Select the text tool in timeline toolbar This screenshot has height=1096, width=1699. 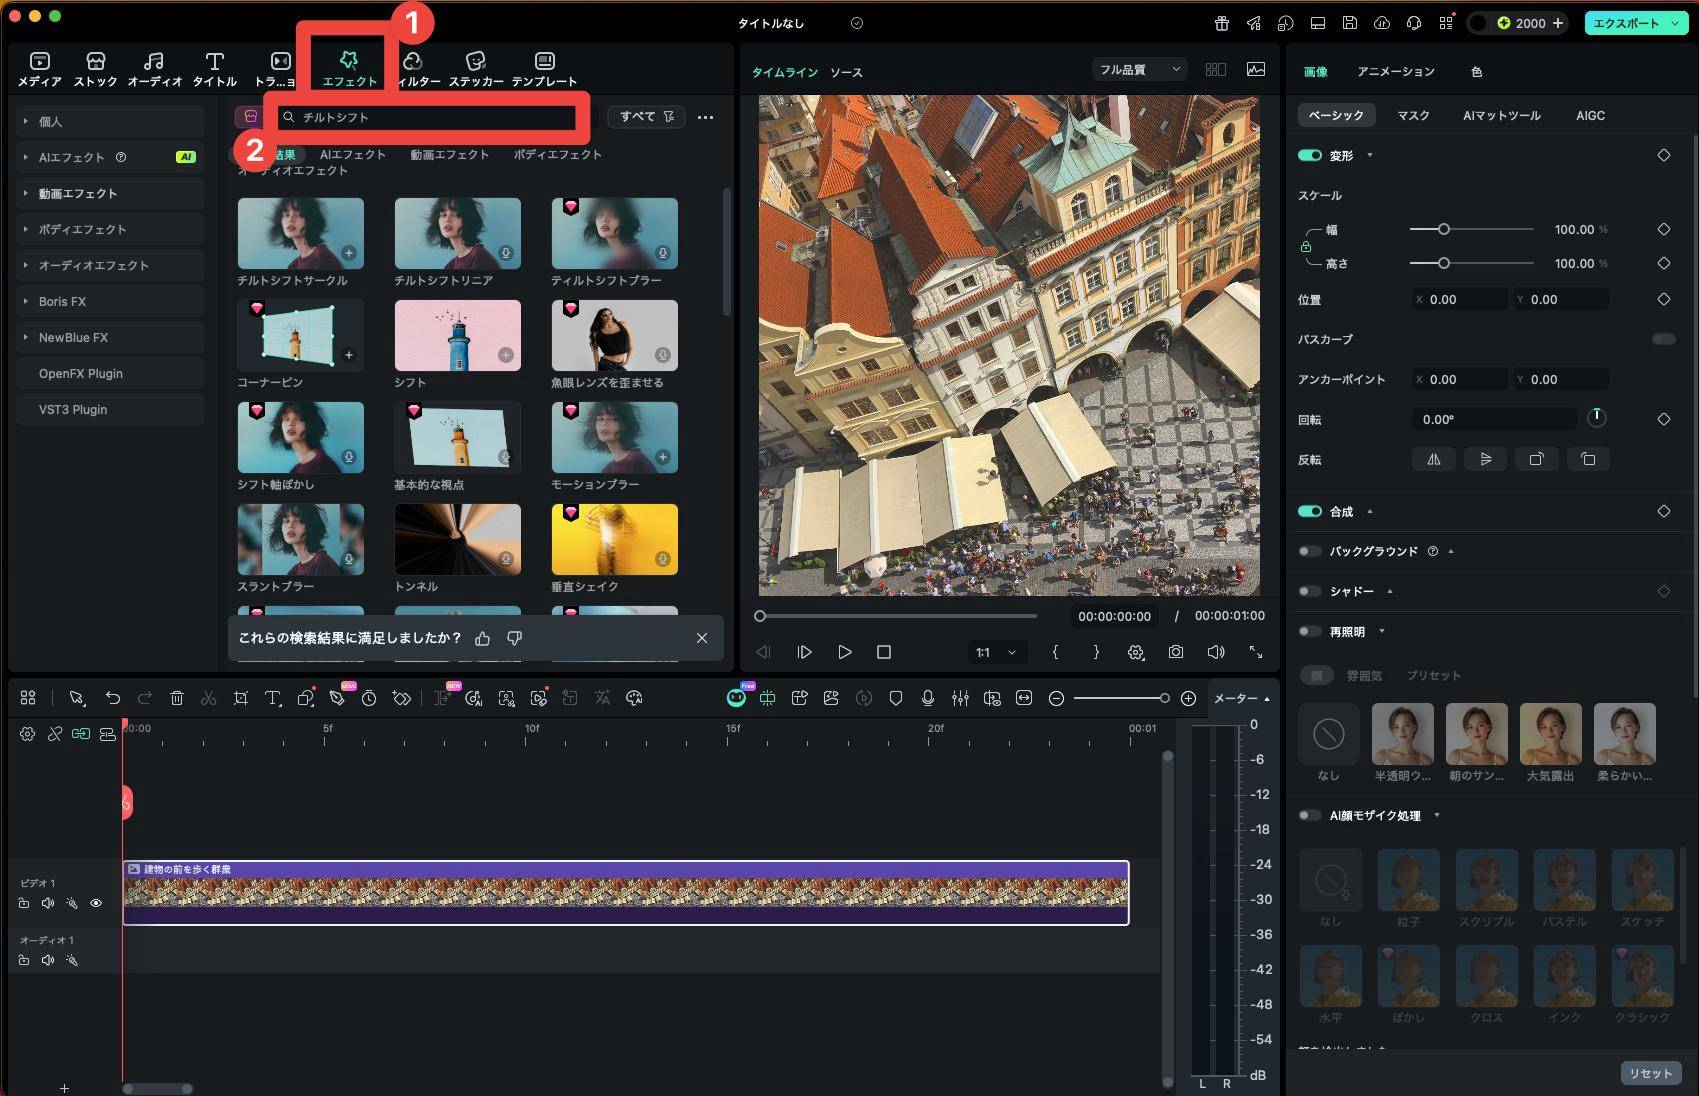pos(272,698)
